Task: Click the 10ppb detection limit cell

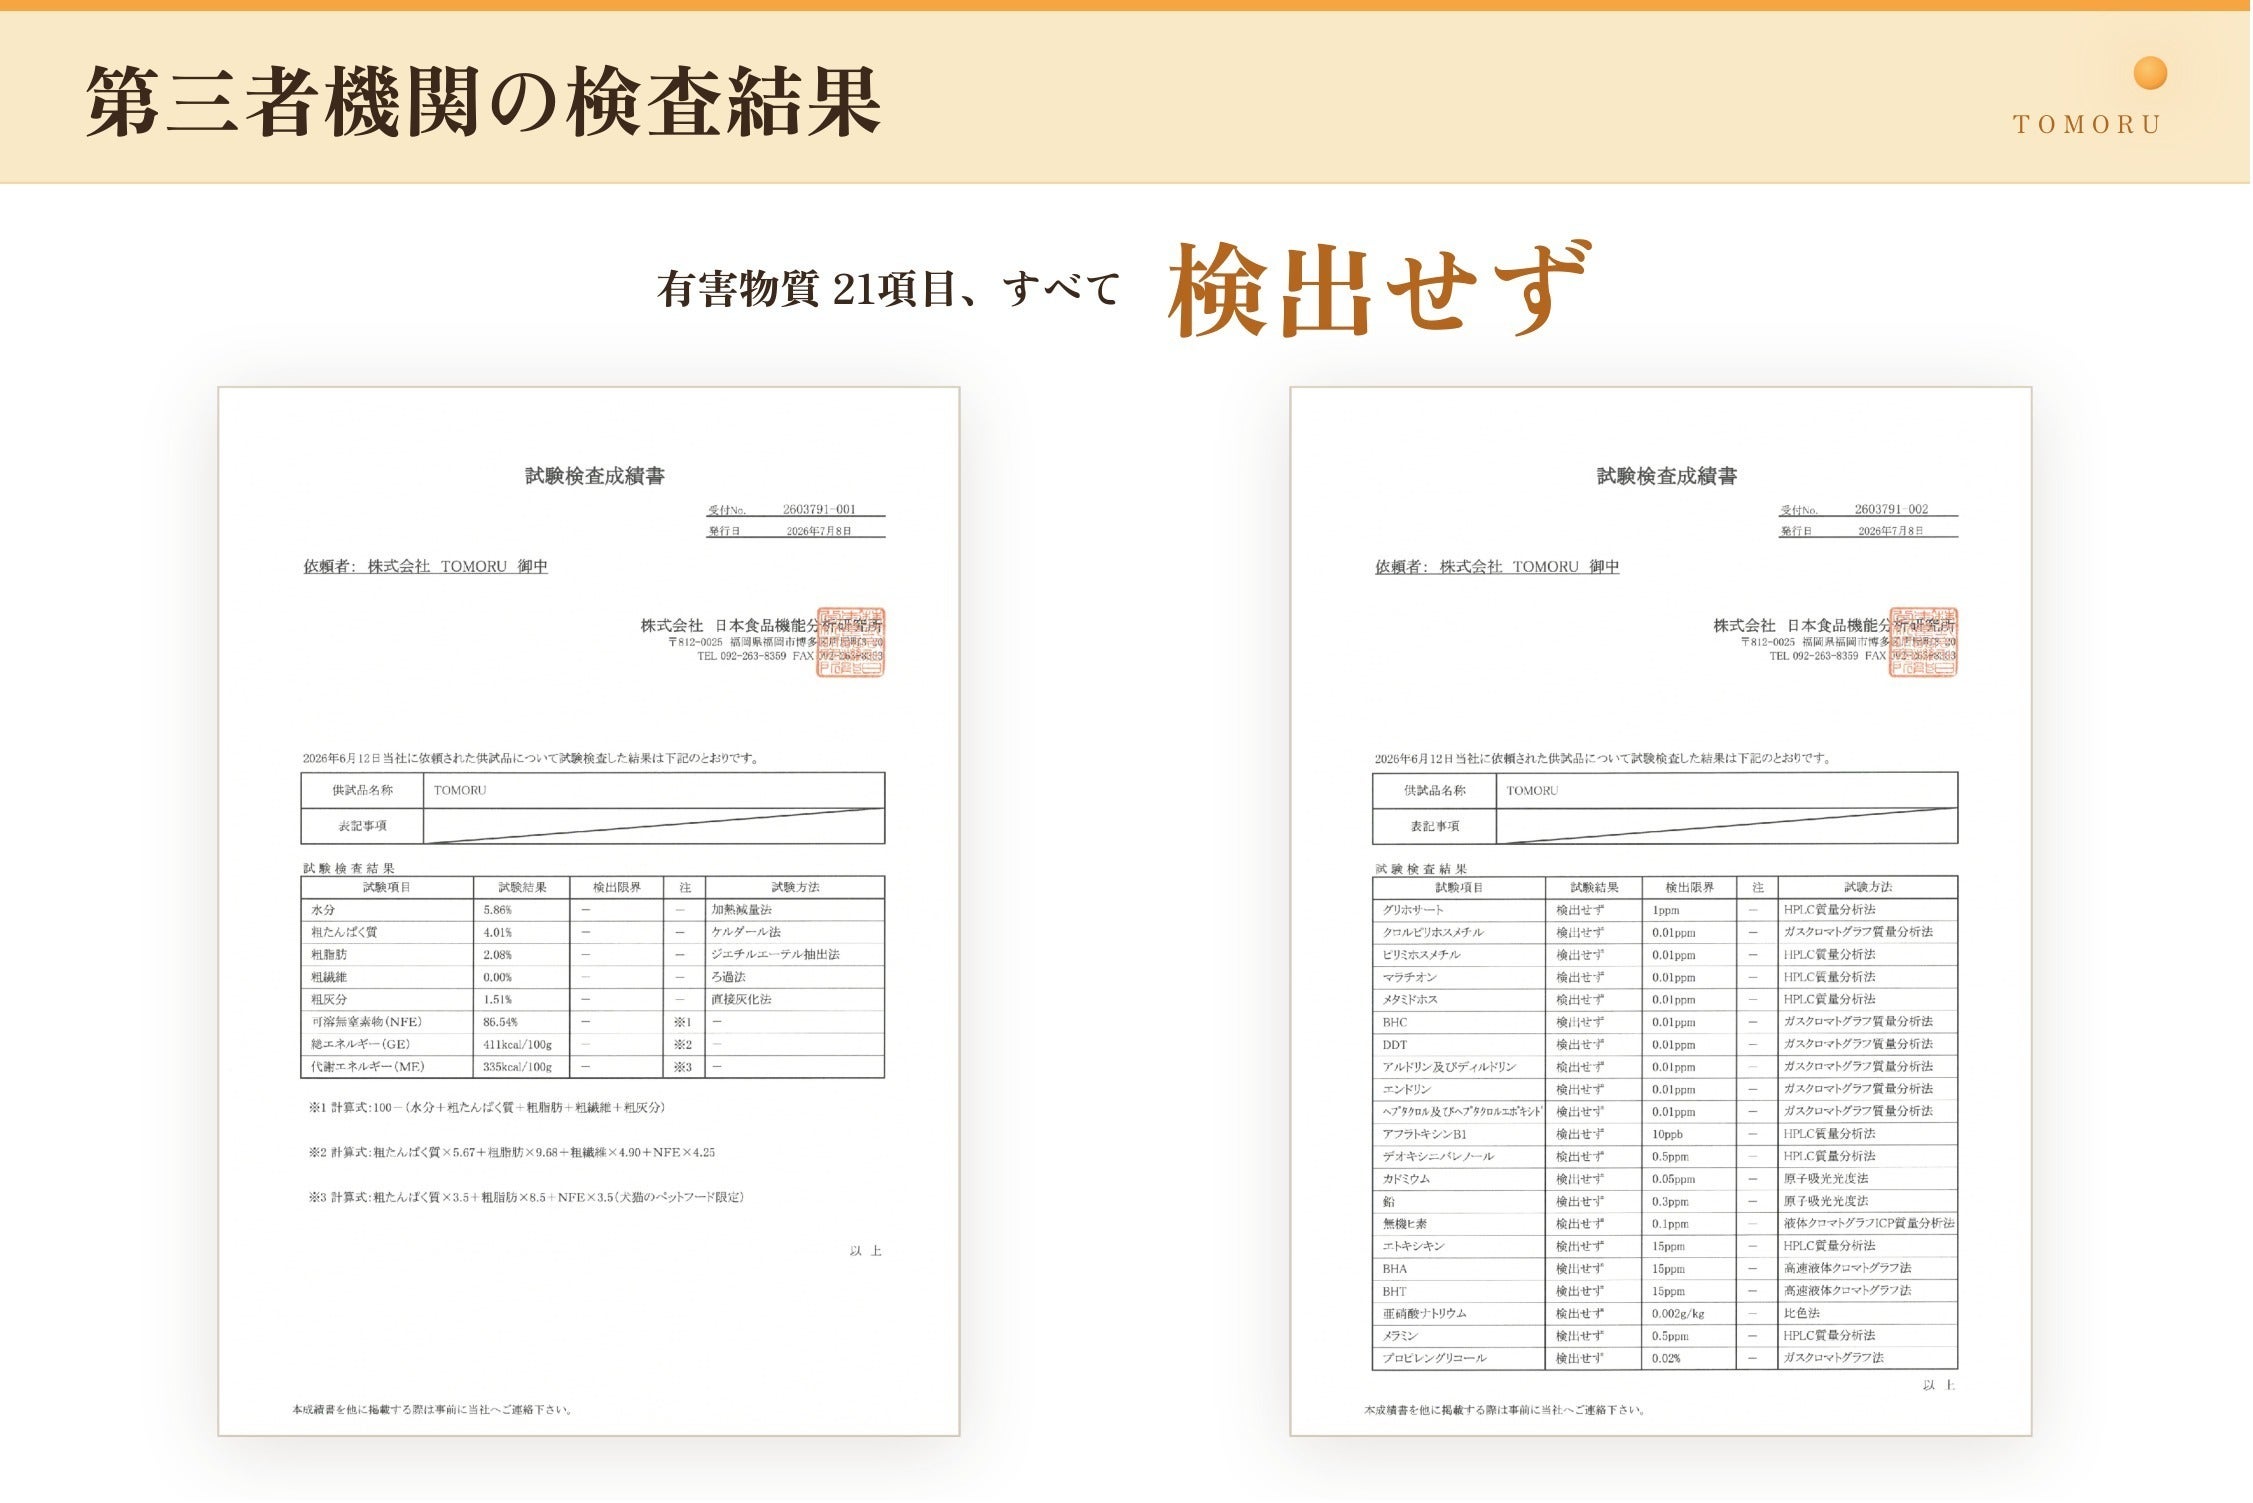Action: (x=1668, y=1134)
